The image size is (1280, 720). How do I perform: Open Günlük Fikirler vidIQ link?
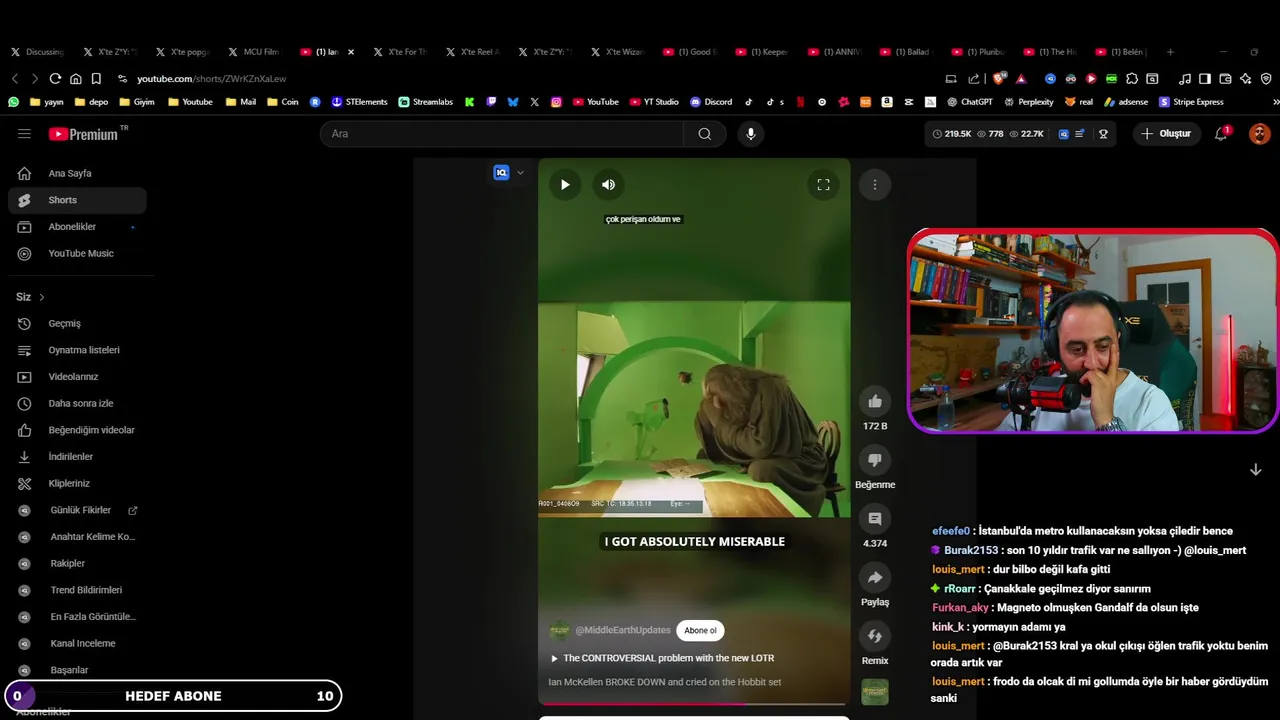tap(77, 510)
